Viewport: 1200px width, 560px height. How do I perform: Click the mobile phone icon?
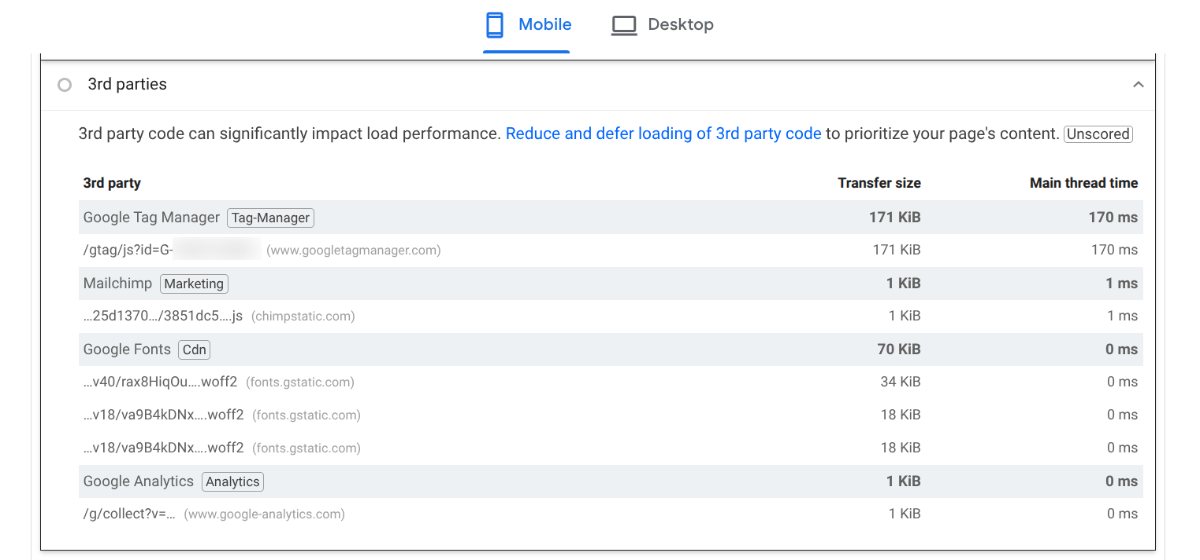click(495, 25)
